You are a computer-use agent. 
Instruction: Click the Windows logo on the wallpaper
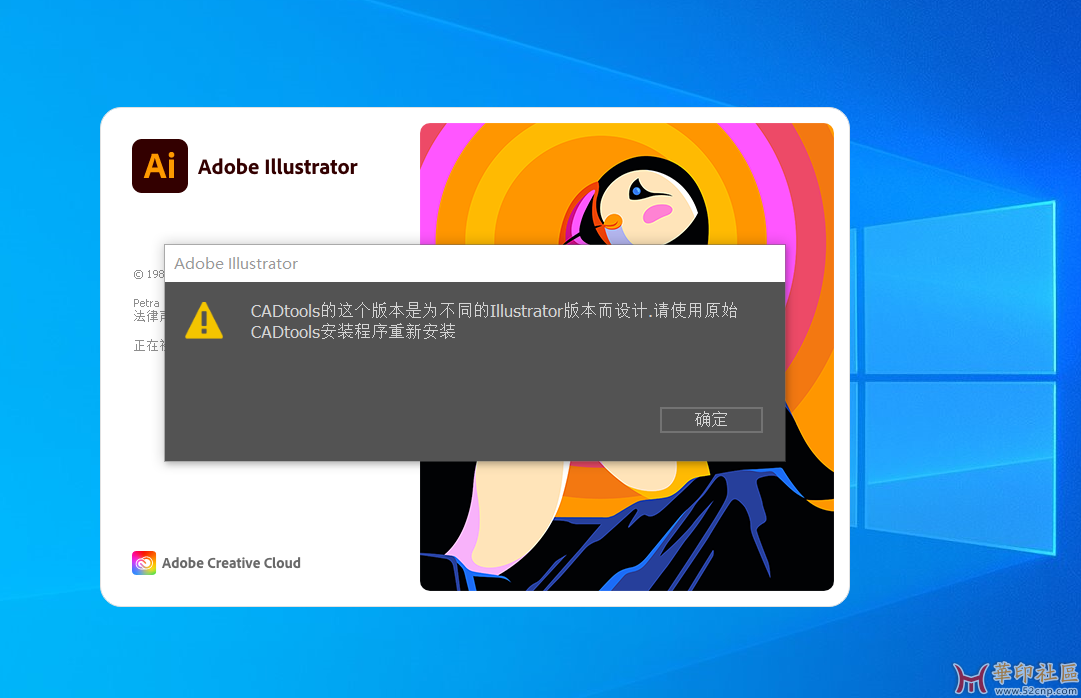pos(955,378)
